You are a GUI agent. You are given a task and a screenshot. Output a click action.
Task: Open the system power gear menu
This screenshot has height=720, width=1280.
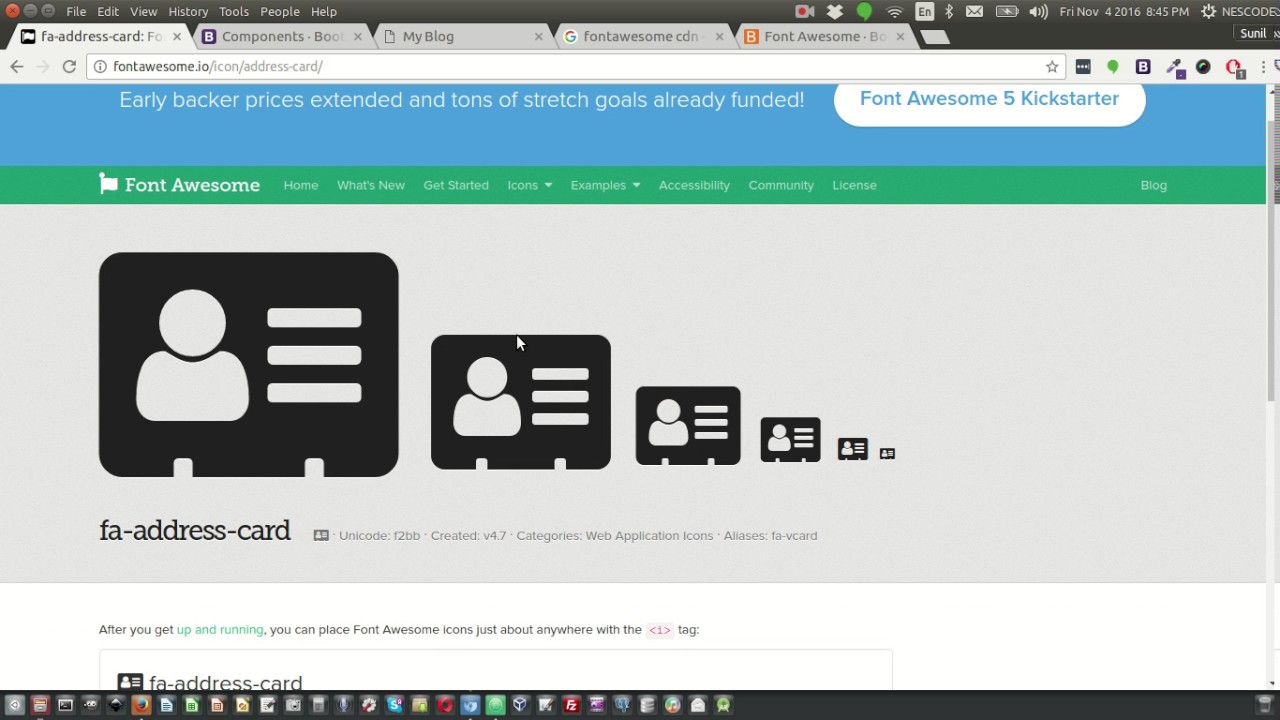pyautogui.click(x=1209, y=12)
